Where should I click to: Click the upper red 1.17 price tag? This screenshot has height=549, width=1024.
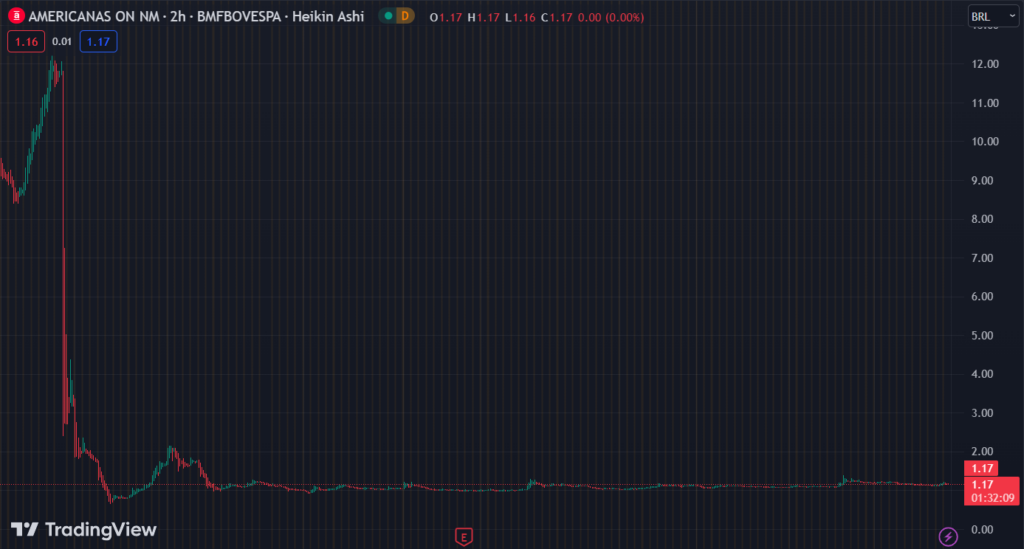981,468
